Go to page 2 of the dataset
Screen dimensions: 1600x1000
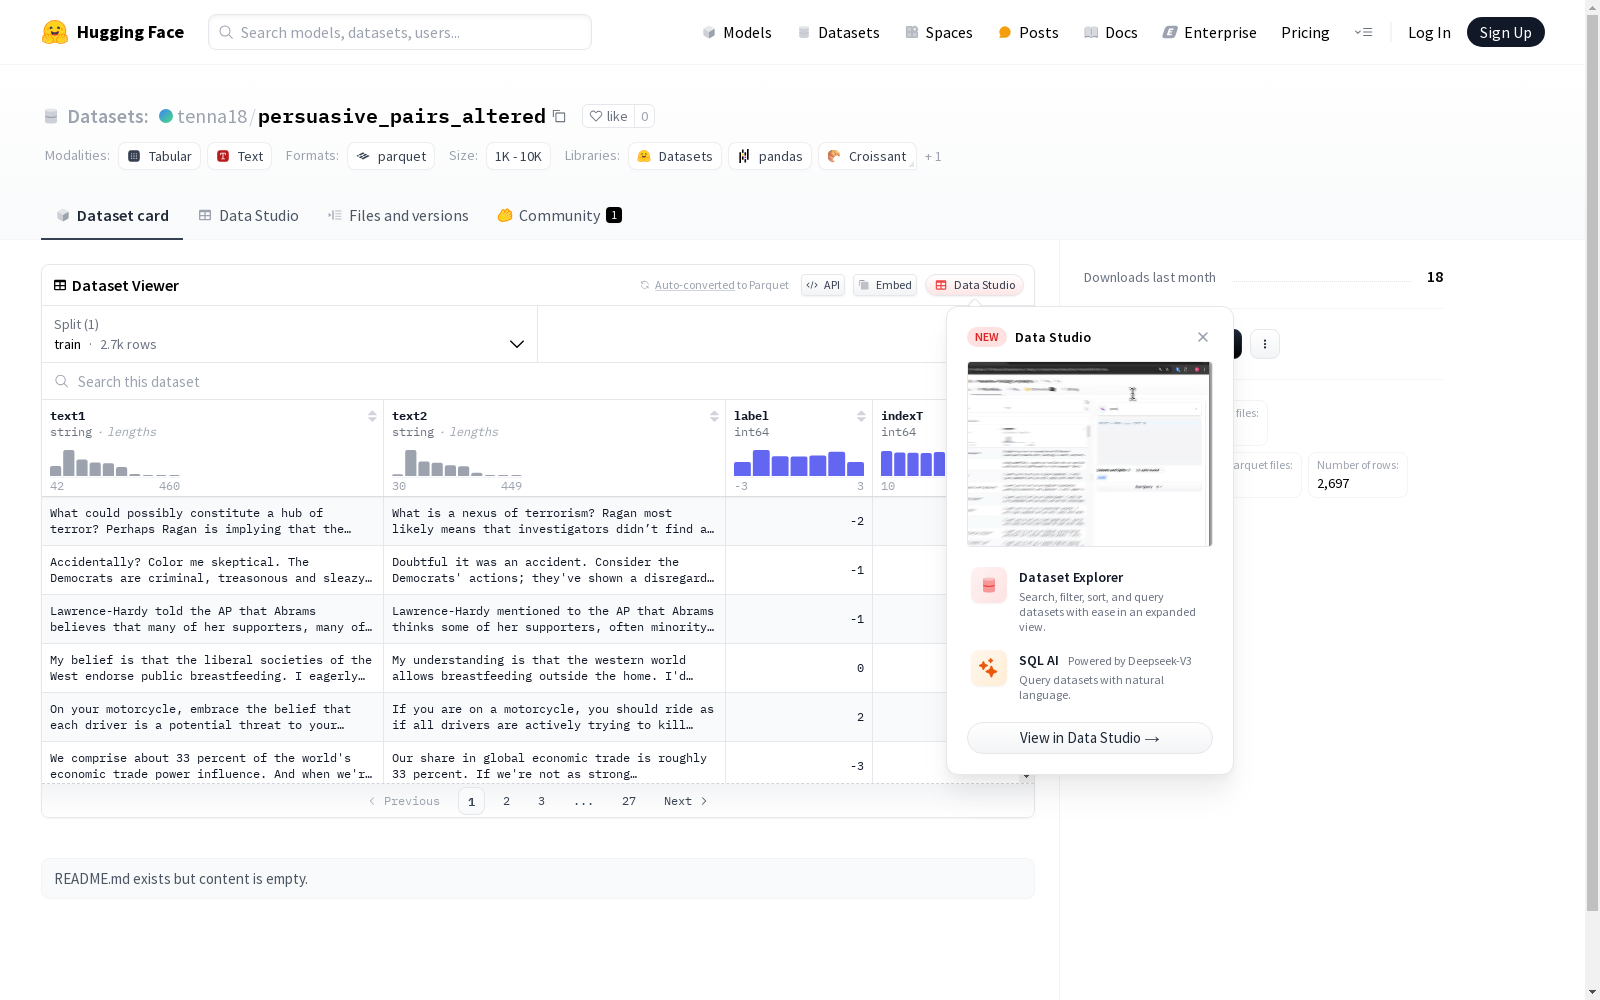(507, 801)
